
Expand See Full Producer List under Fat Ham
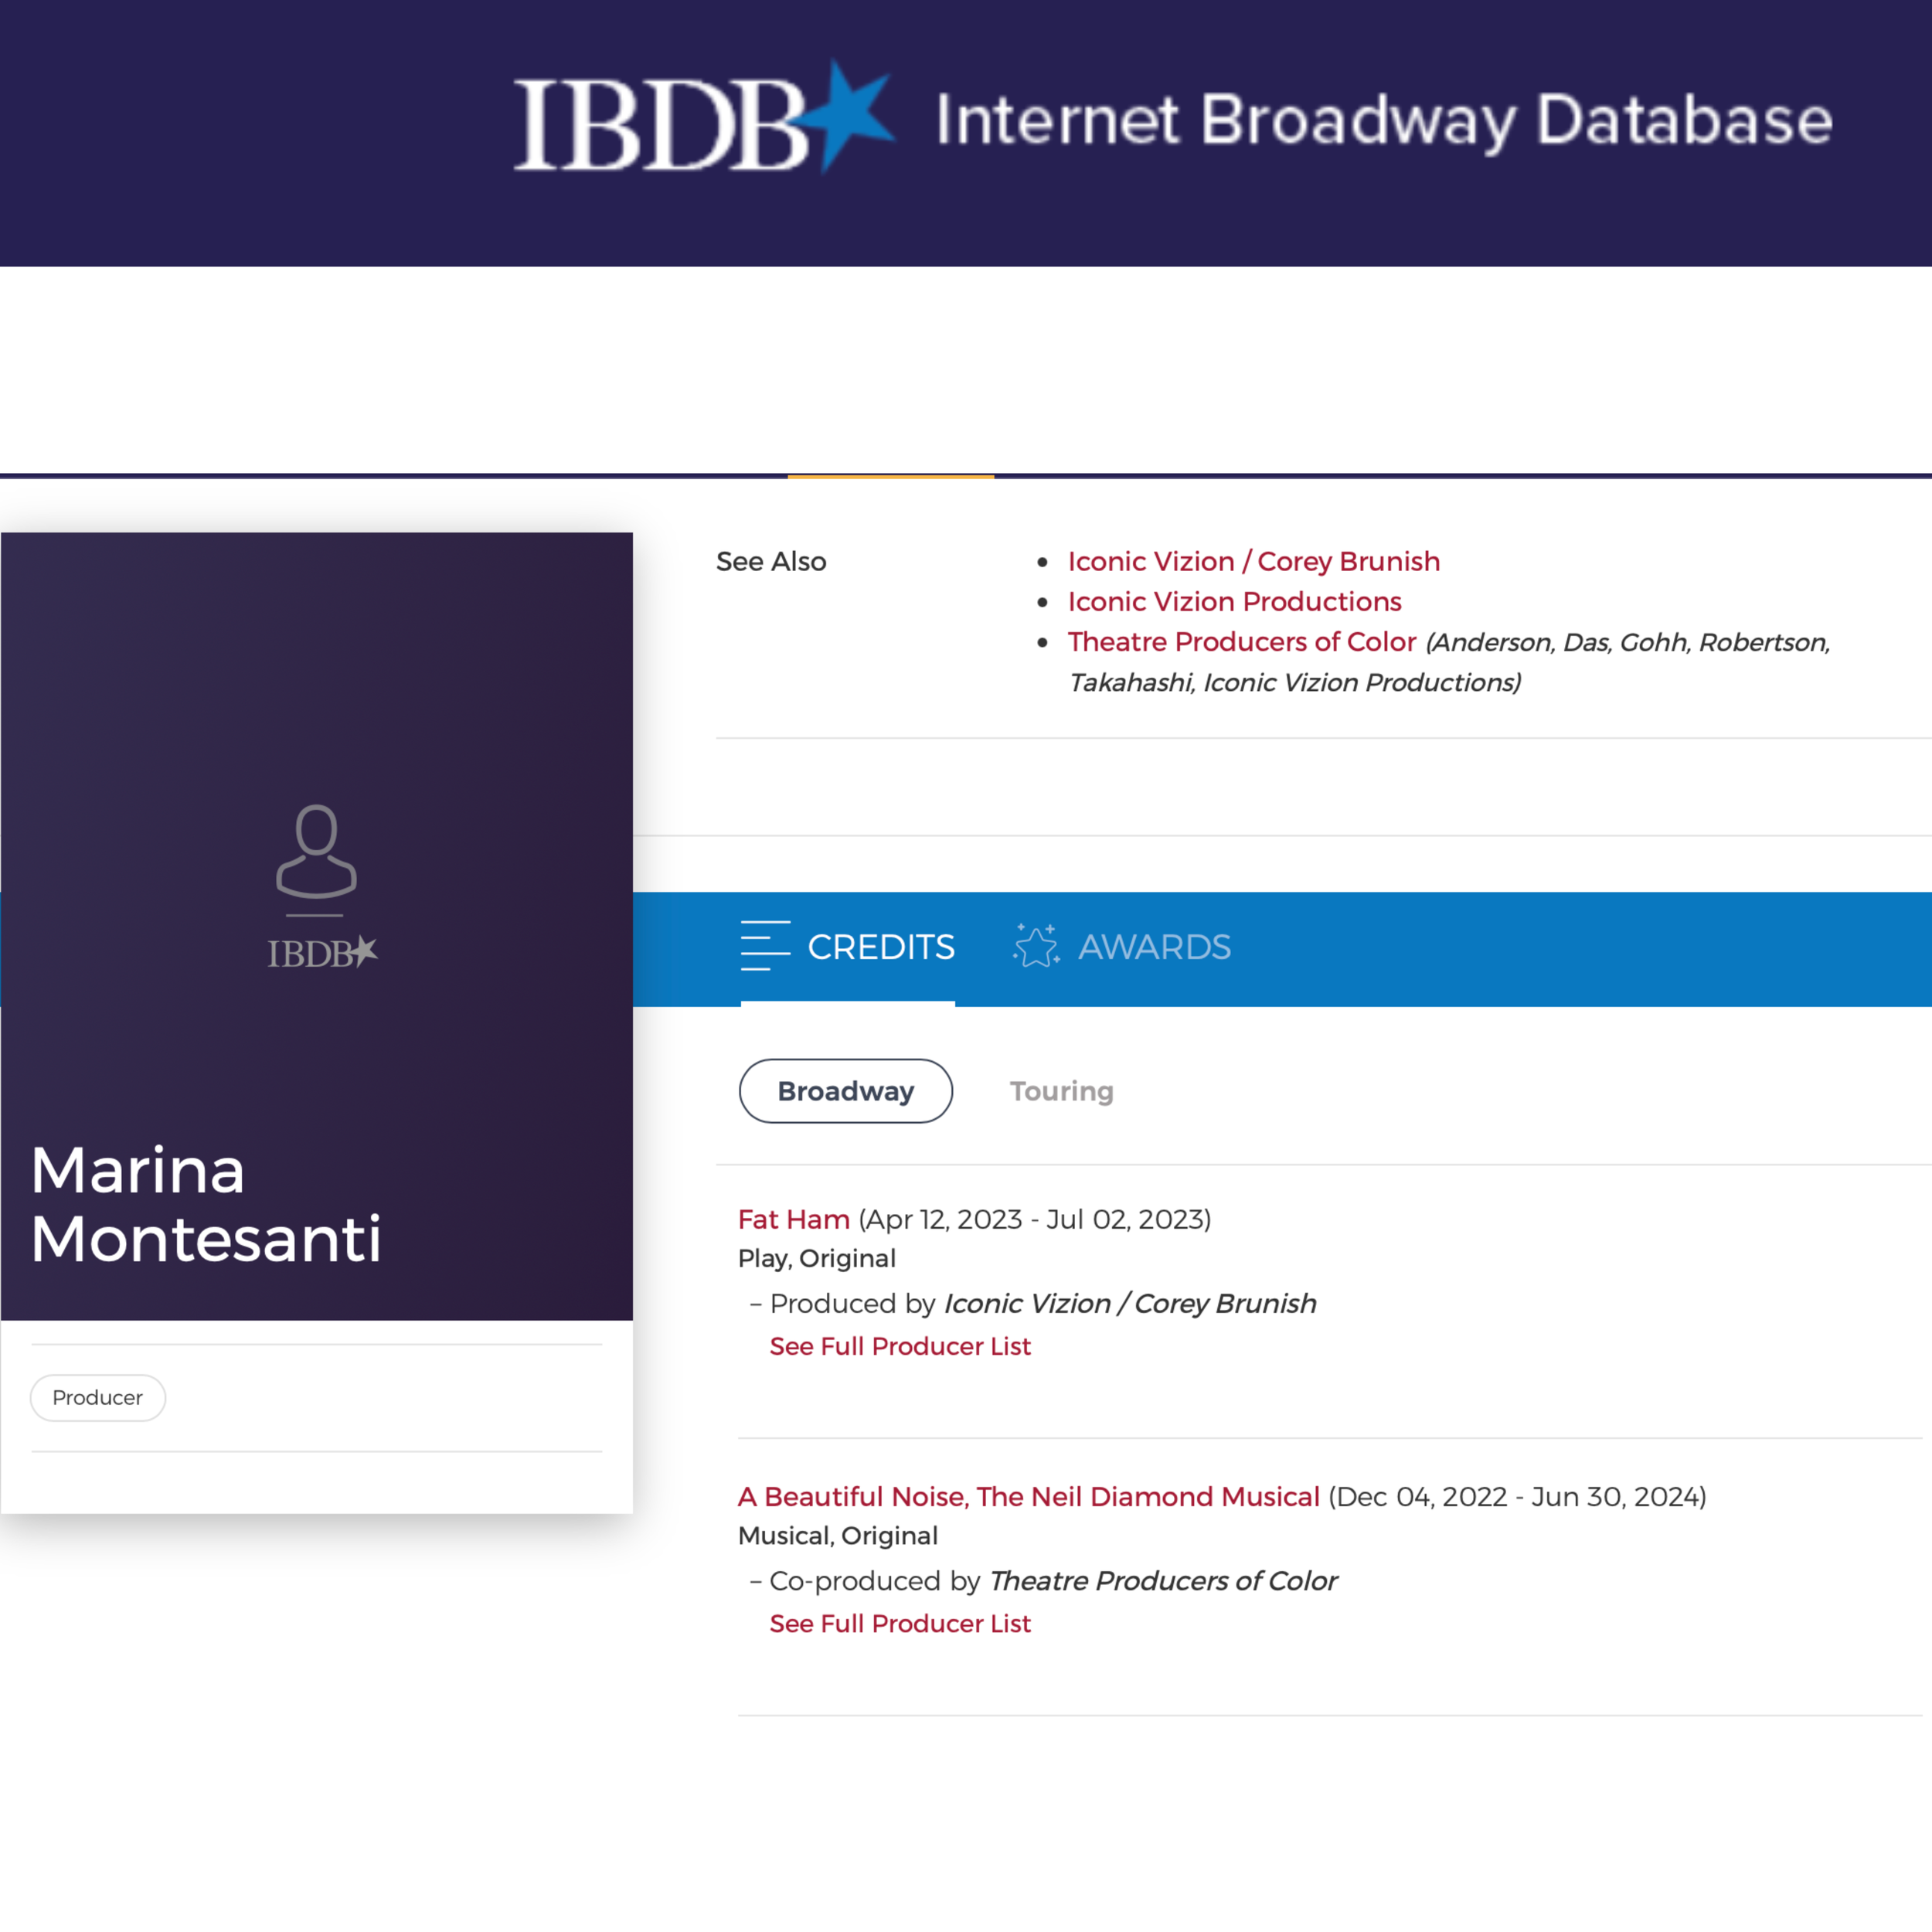pos(899,1346)
